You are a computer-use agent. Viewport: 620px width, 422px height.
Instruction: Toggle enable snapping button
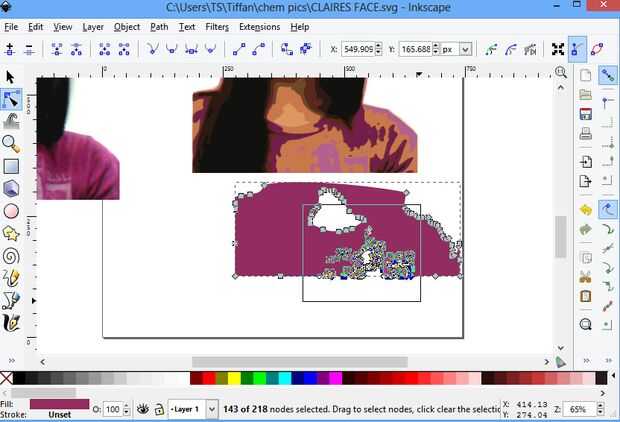608,76
